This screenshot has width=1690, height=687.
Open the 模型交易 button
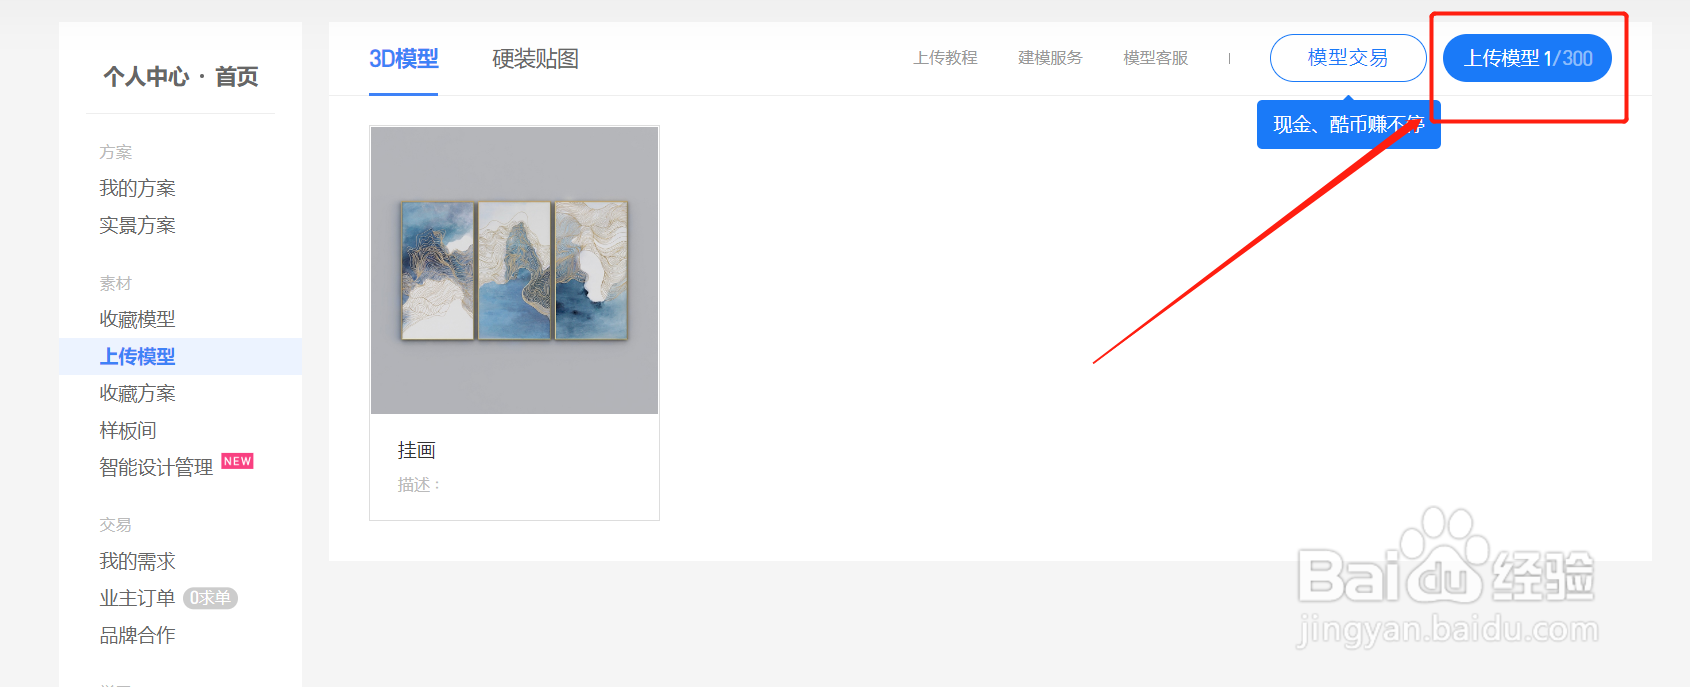[1348, 58]
